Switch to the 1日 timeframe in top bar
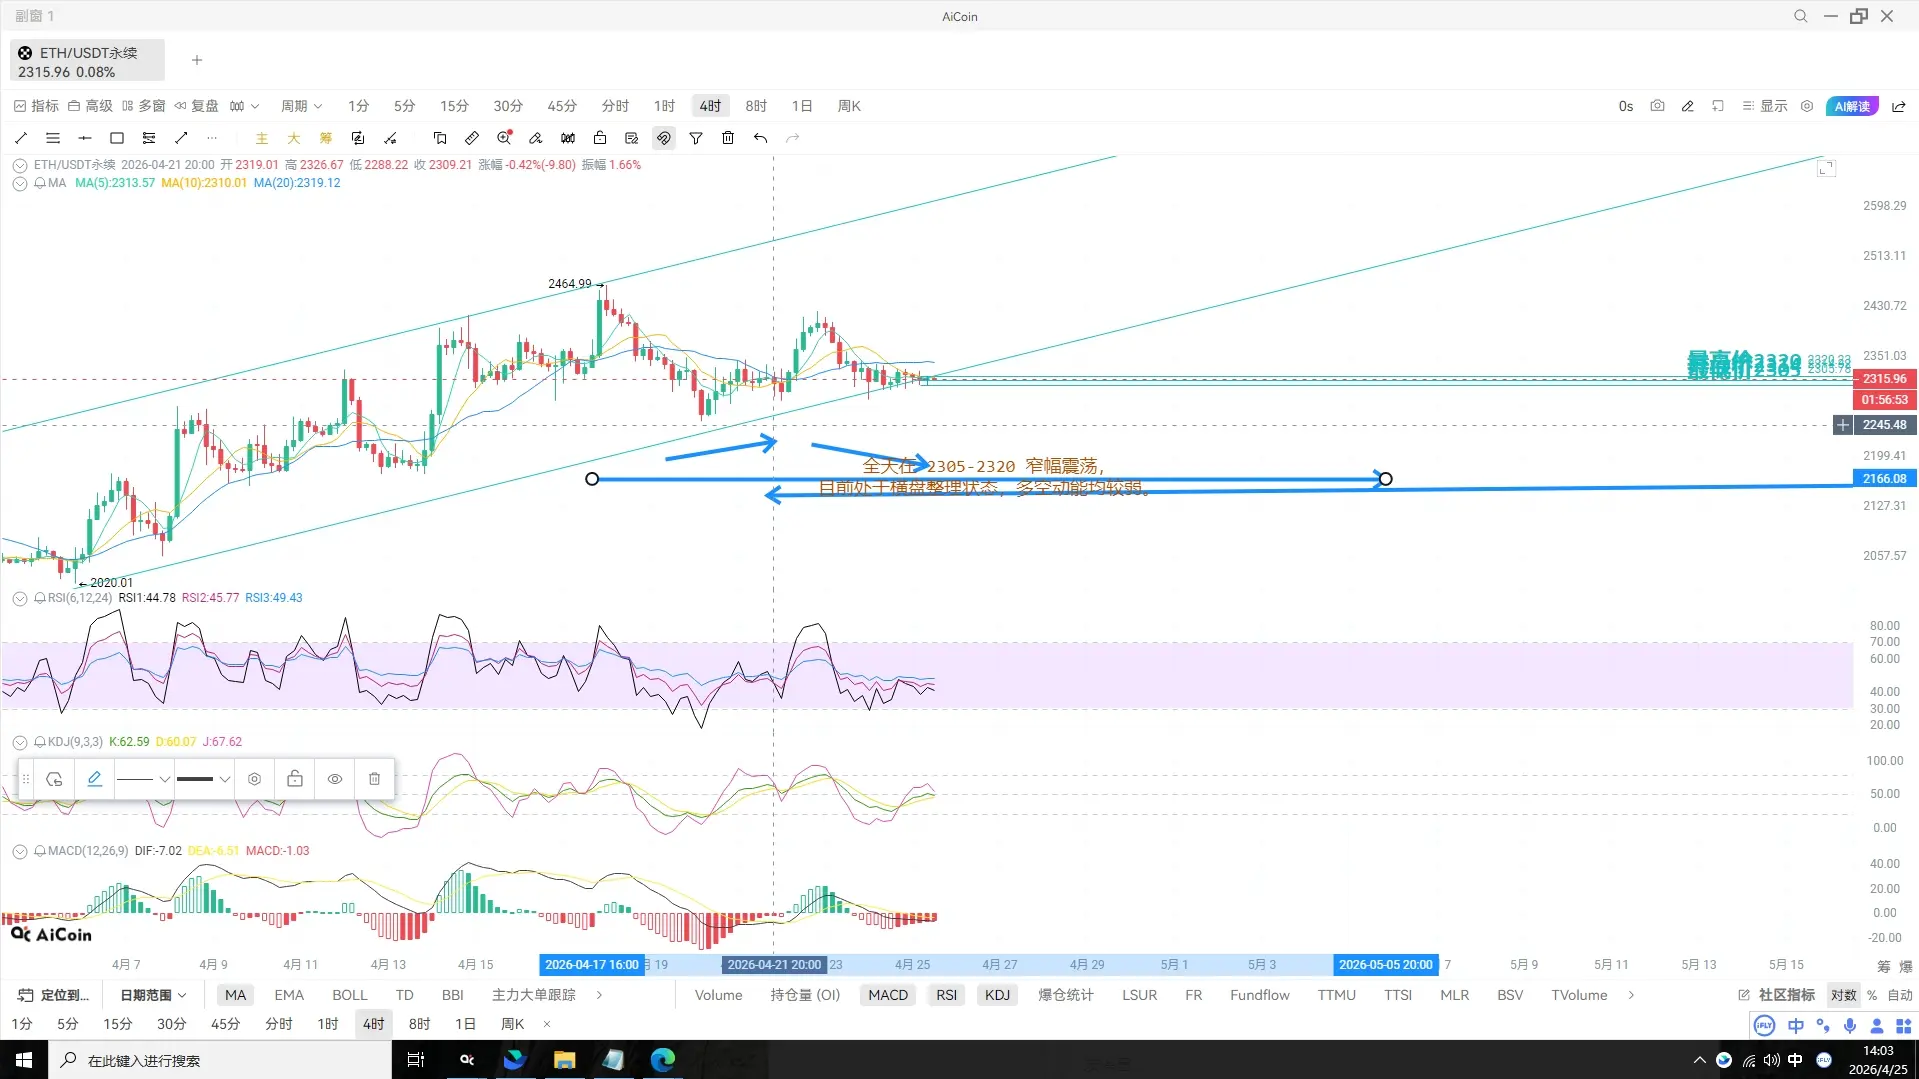 click(x=802, y=106)
